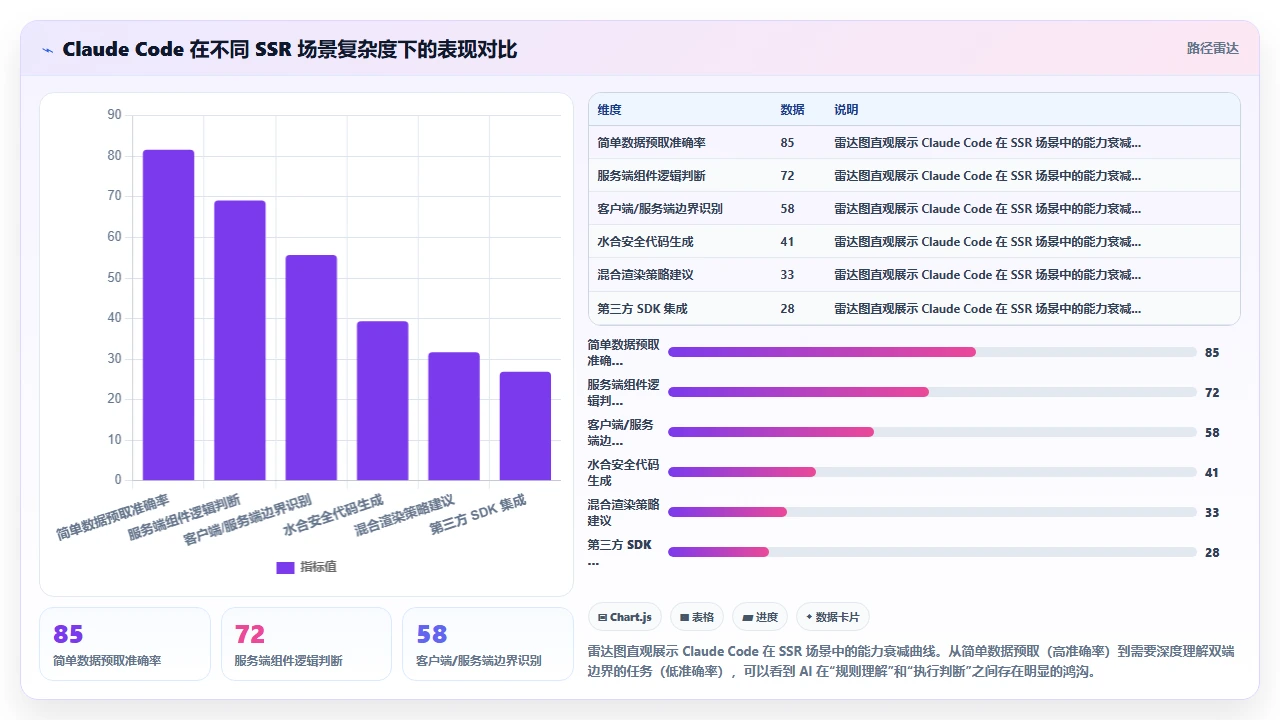
Task: Click the progress bar valued 41
Action: [x=932, y=472]
